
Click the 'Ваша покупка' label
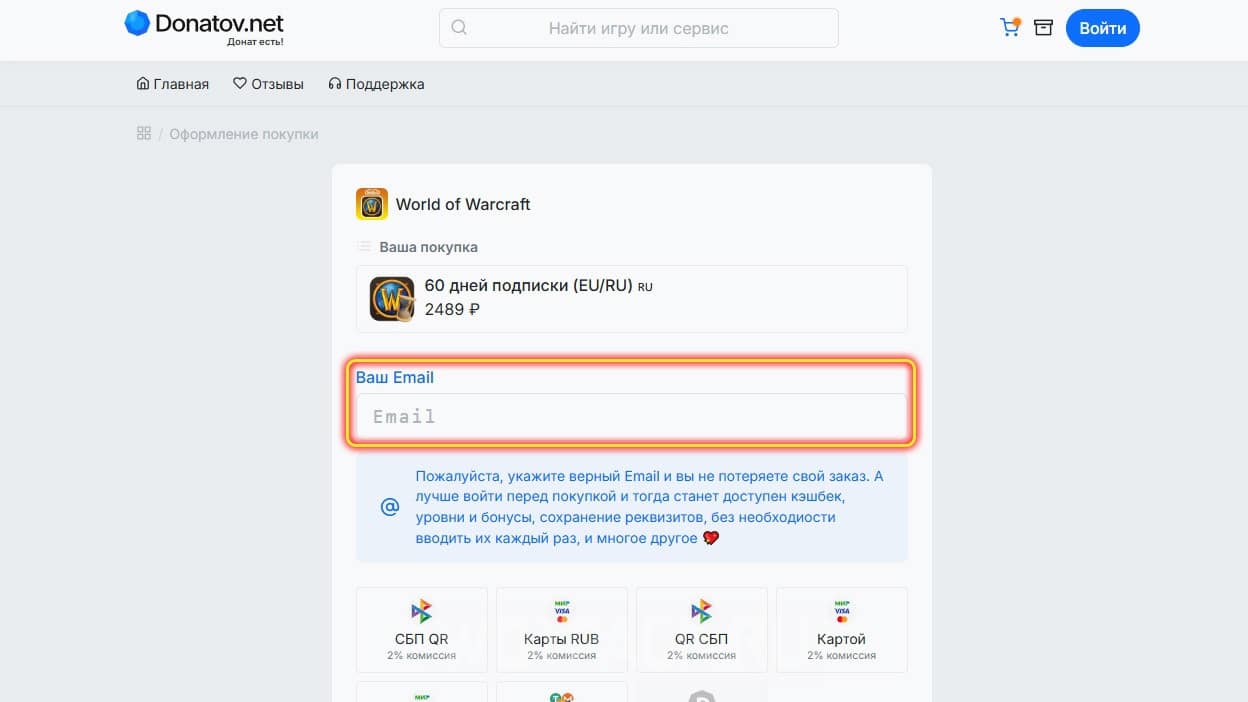(x=429, y=247)
